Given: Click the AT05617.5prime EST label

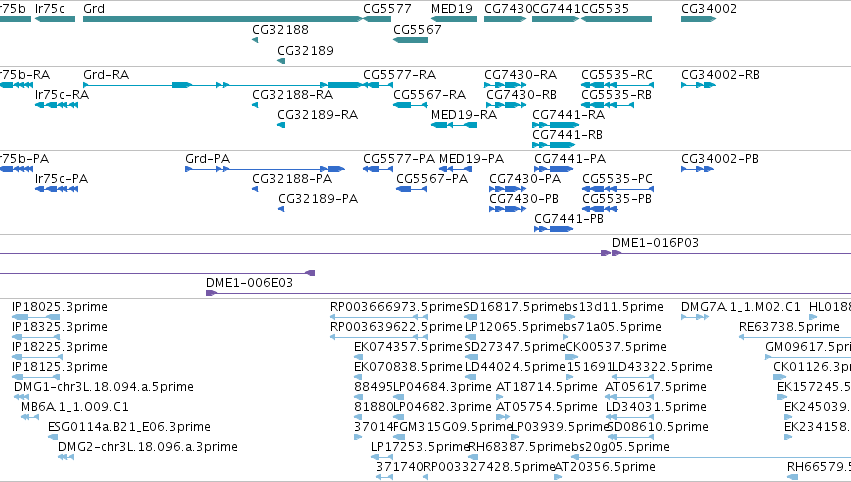Looking at the screenshot, I should pyautogui.click(x=656, y=386).
